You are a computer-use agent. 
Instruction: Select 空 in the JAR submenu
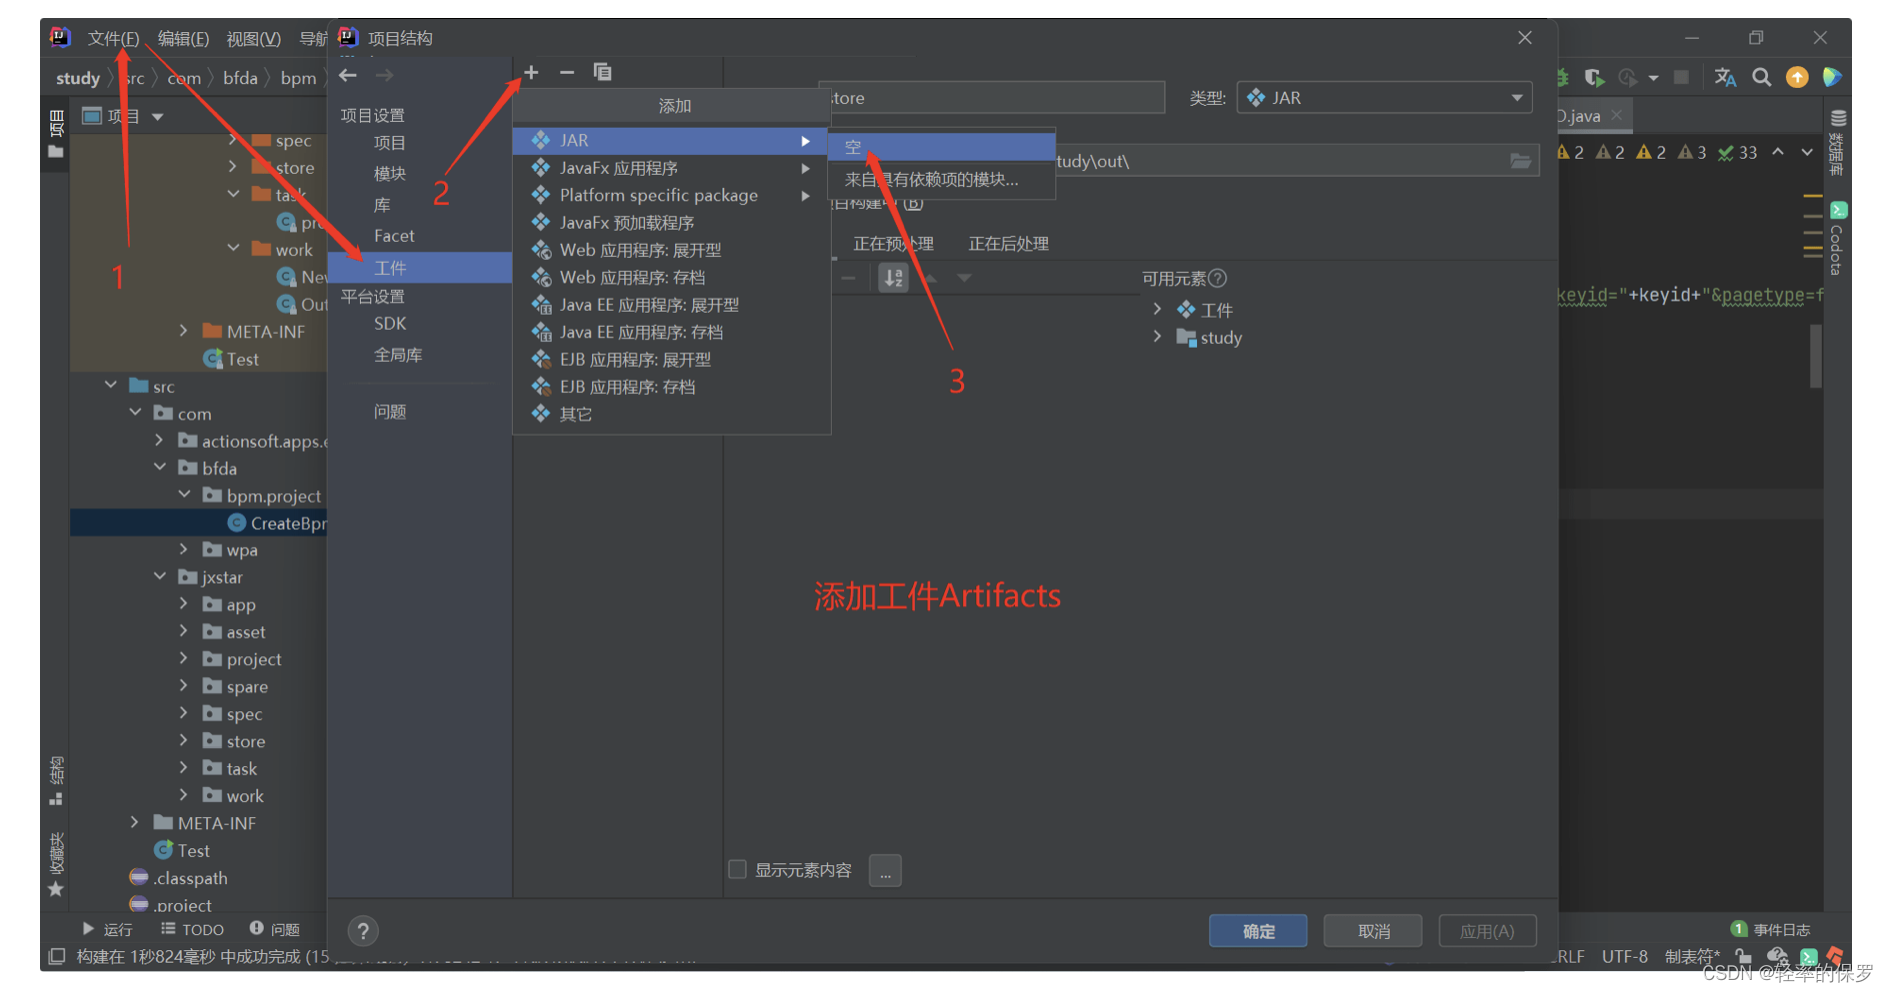[941, 147]
